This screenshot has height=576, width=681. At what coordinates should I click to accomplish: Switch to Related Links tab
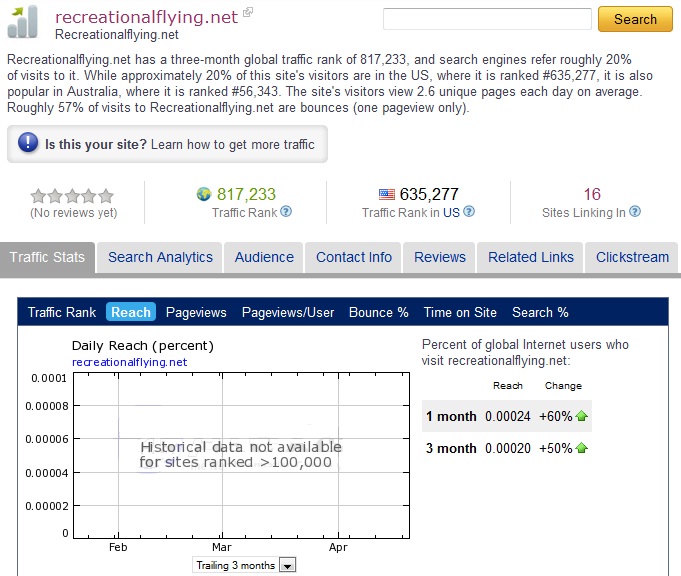pos(530,257)
